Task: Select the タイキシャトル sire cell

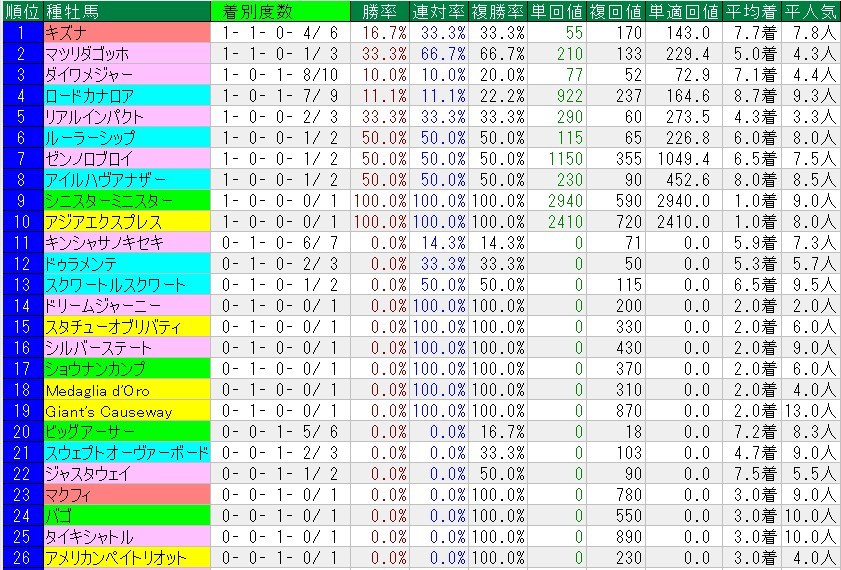Action: pyautogui.click(x=127, y=537)
